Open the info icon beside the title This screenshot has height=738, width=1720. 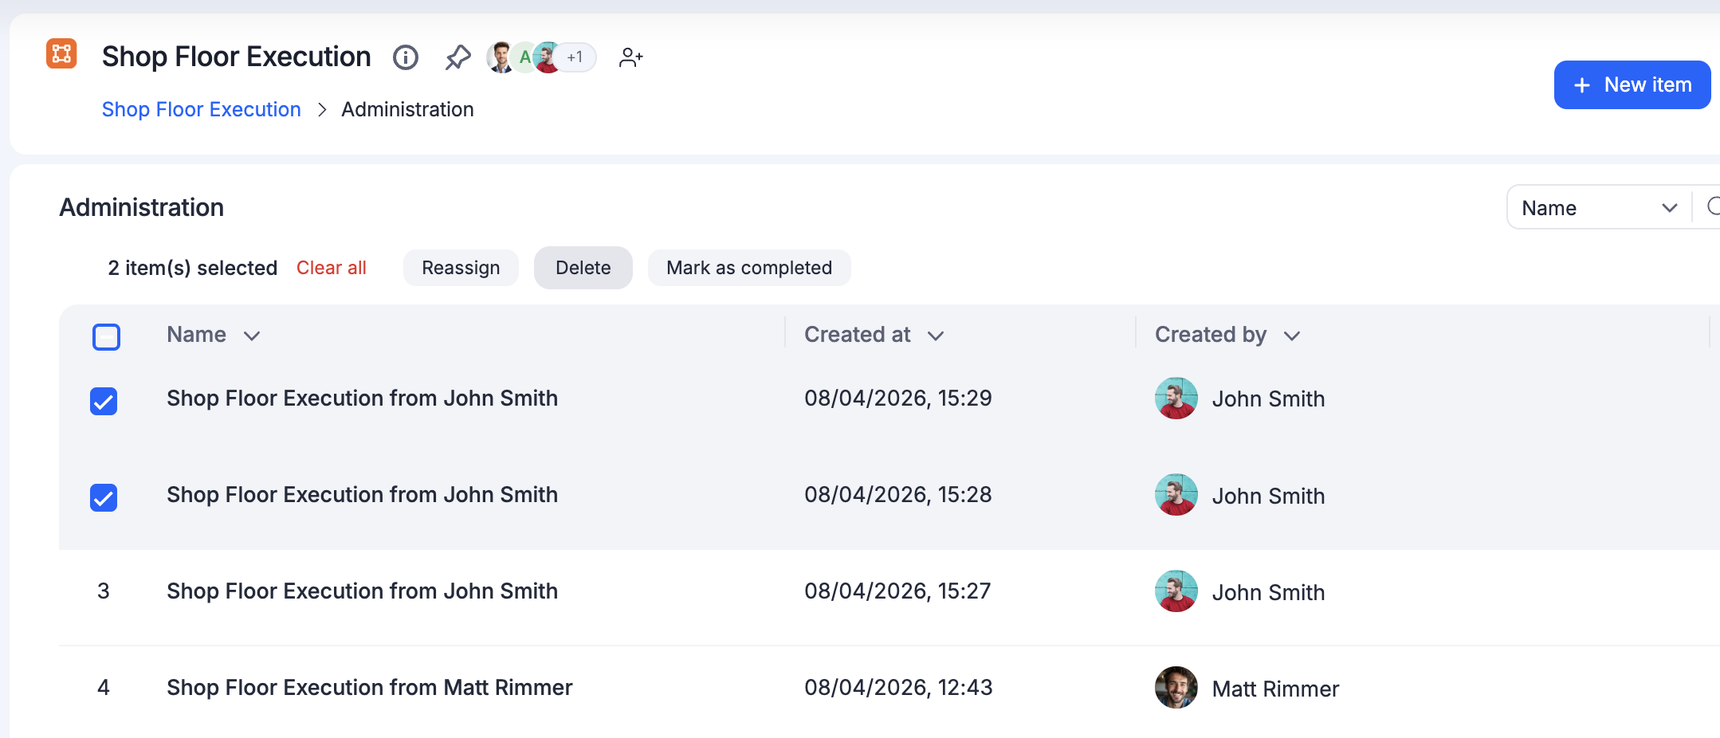405,57
